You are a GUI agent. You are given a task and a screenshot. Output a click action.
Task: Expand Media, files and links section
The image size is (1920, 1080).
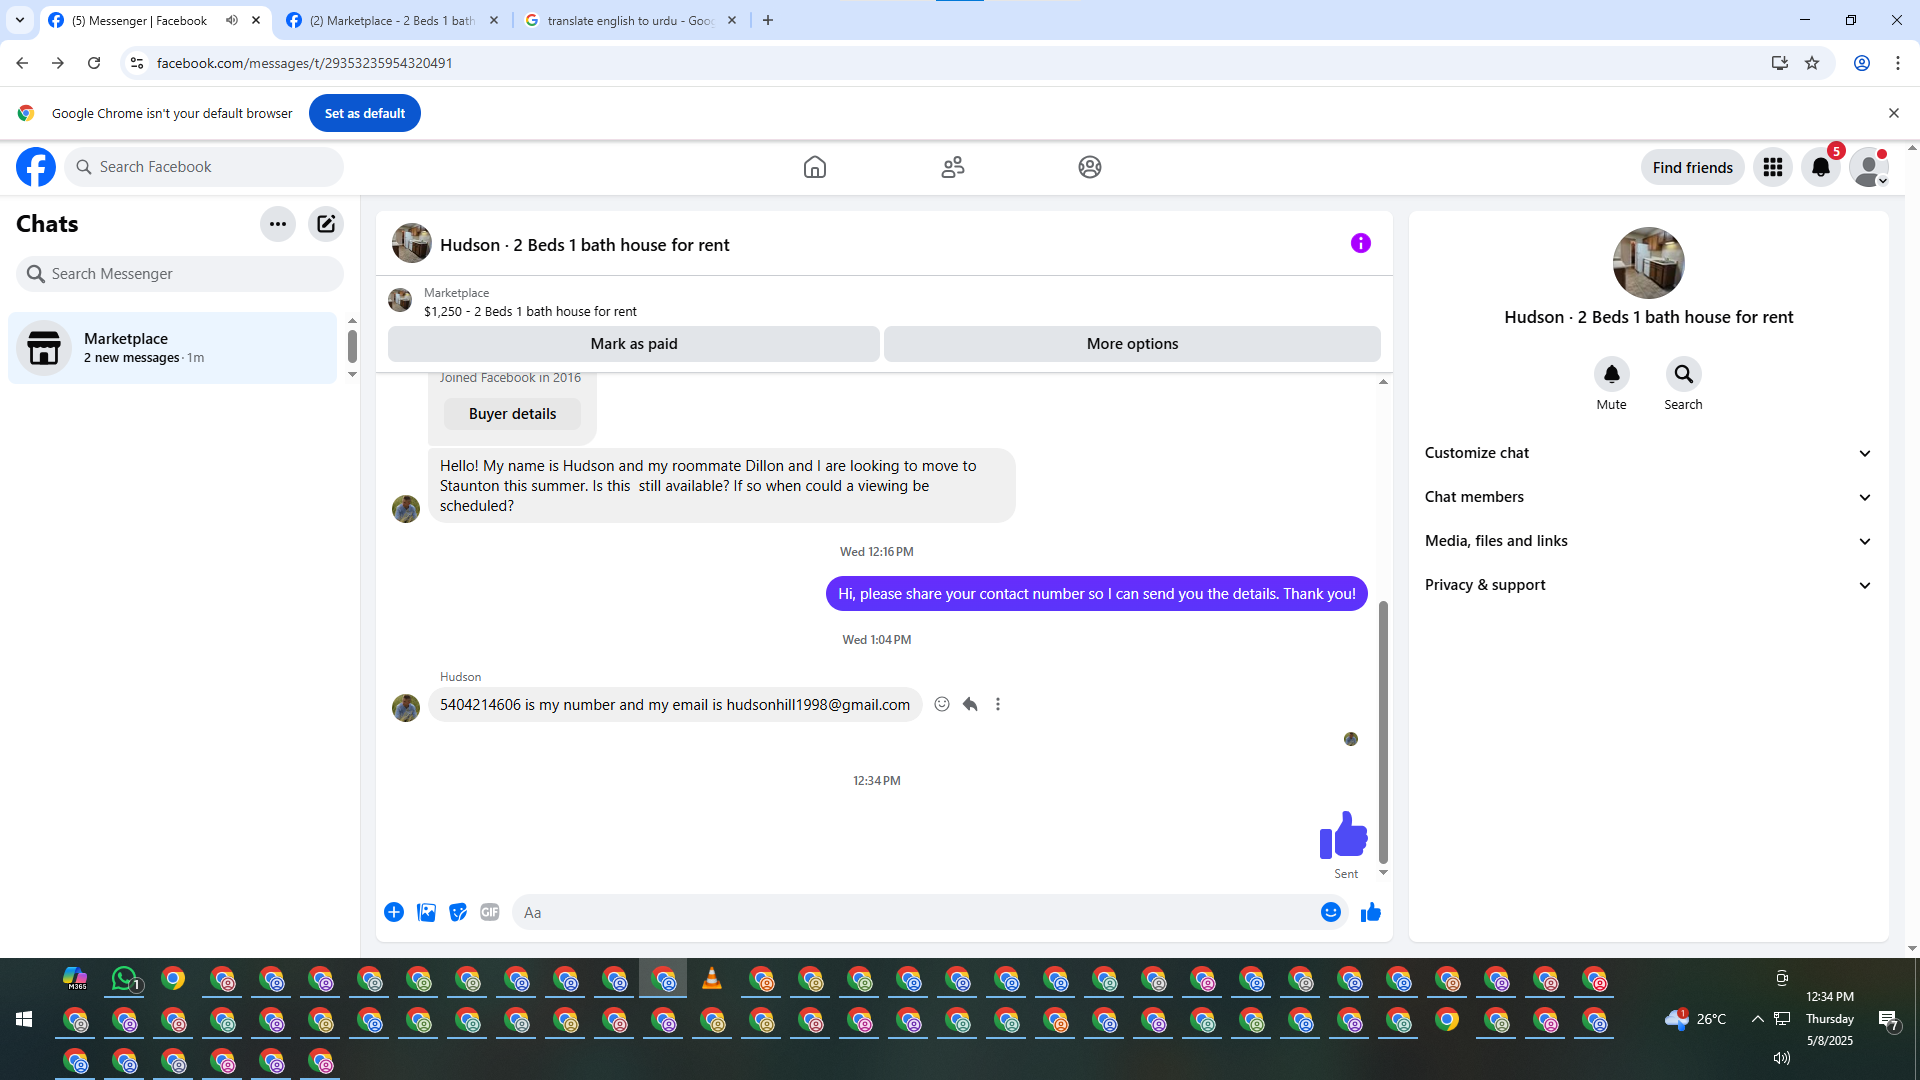(x=1649, y=541)
